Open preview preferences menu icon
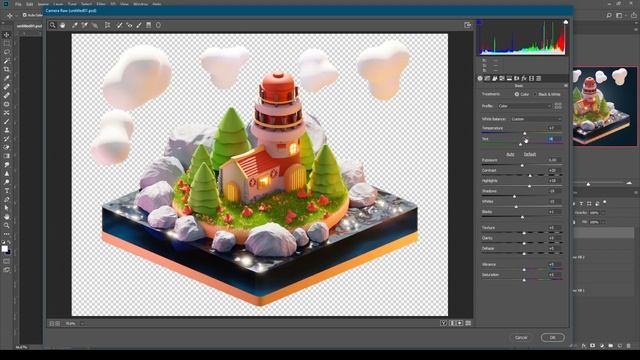This screenshot has width=640, height=360. [x=468, y=323]
